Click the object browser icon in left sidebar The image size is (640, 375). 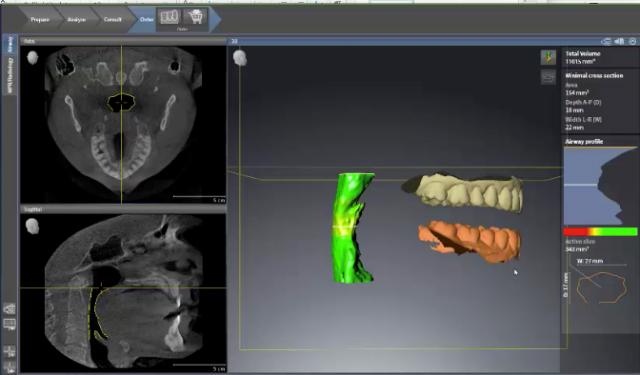tap(9, 309)
